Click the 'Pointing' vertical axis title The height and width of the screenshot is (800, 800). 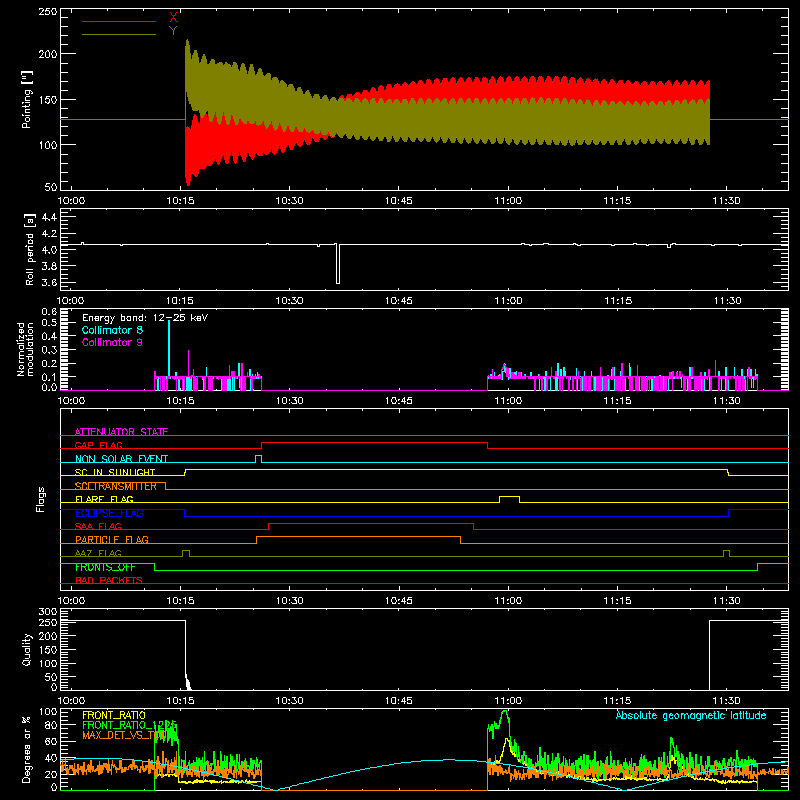click(x=27, y=99)
